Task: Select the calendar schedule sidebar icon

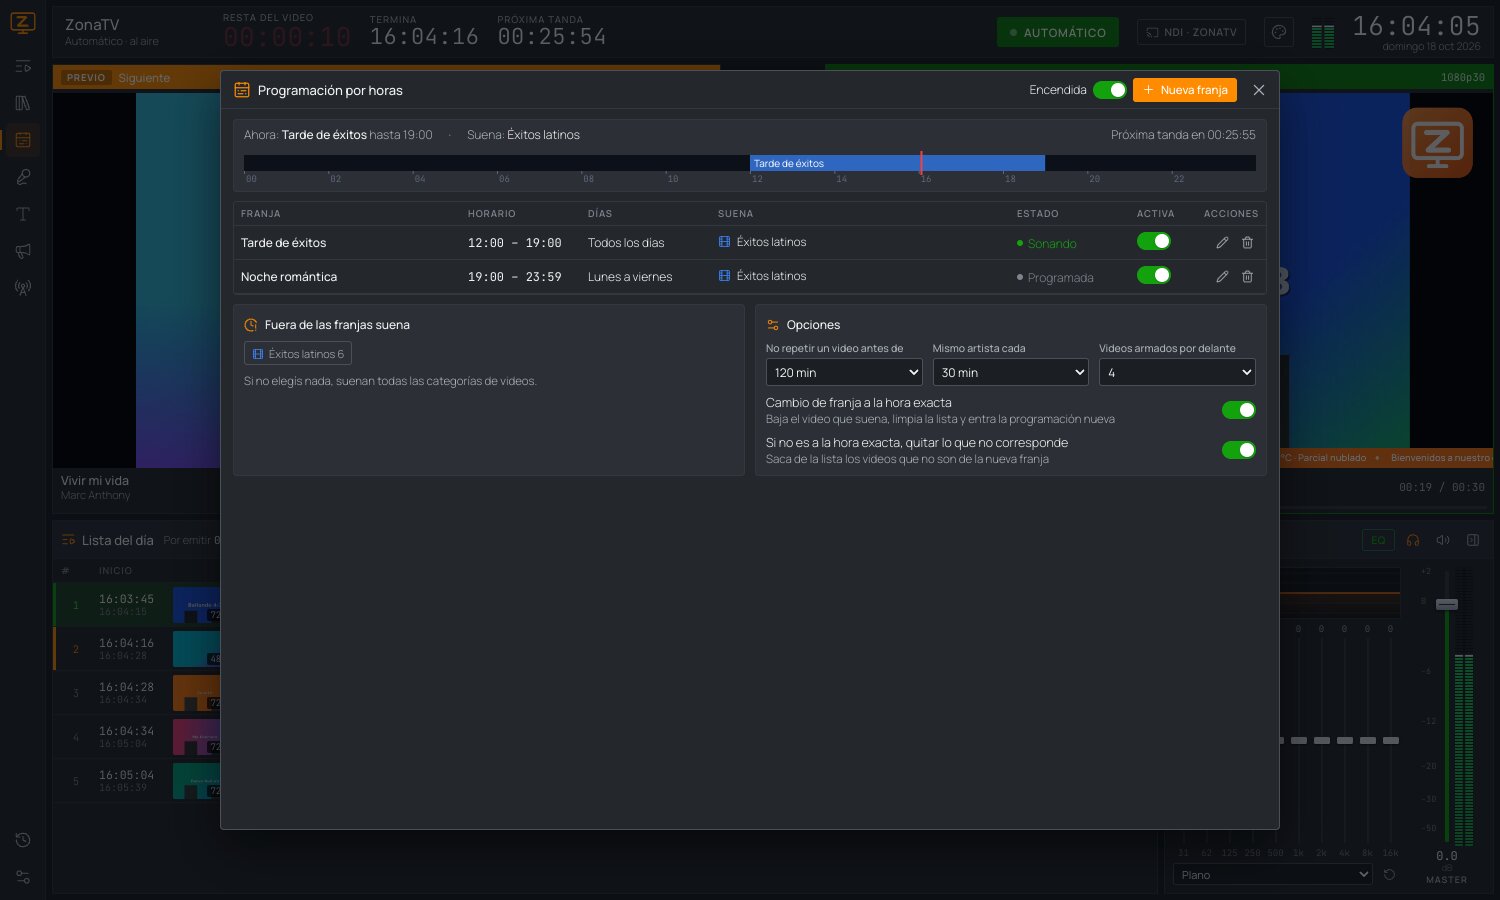Action: pos(23,140)
